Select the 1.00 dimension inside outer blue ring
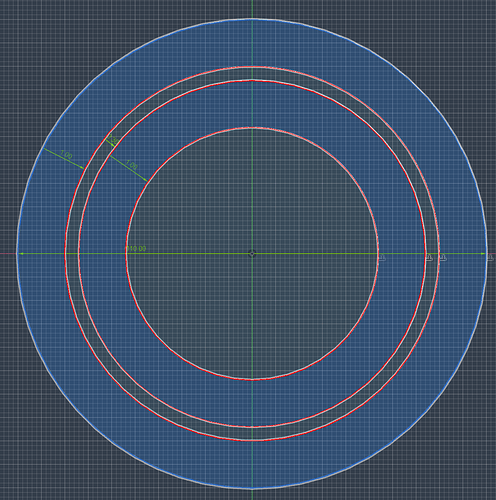Image resolution: width=496 pixels, height=500 pixels. pos(66,155)
